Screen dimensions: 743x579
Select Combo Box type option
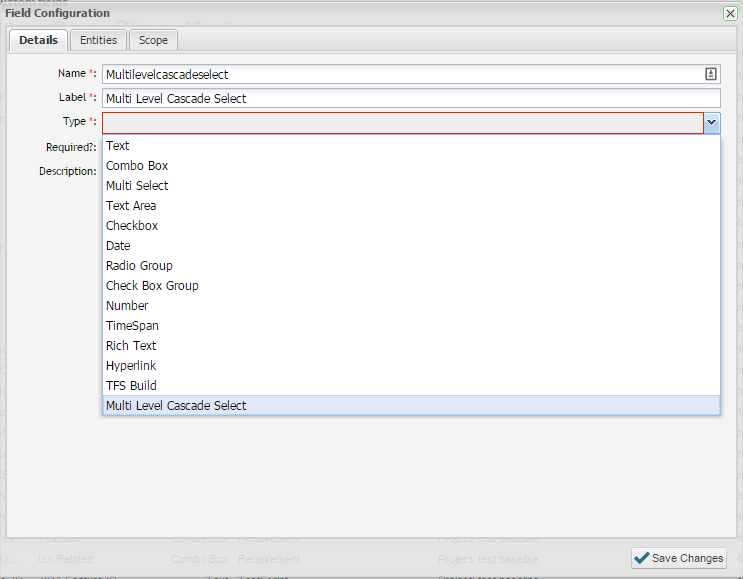[x=137, y=166]
